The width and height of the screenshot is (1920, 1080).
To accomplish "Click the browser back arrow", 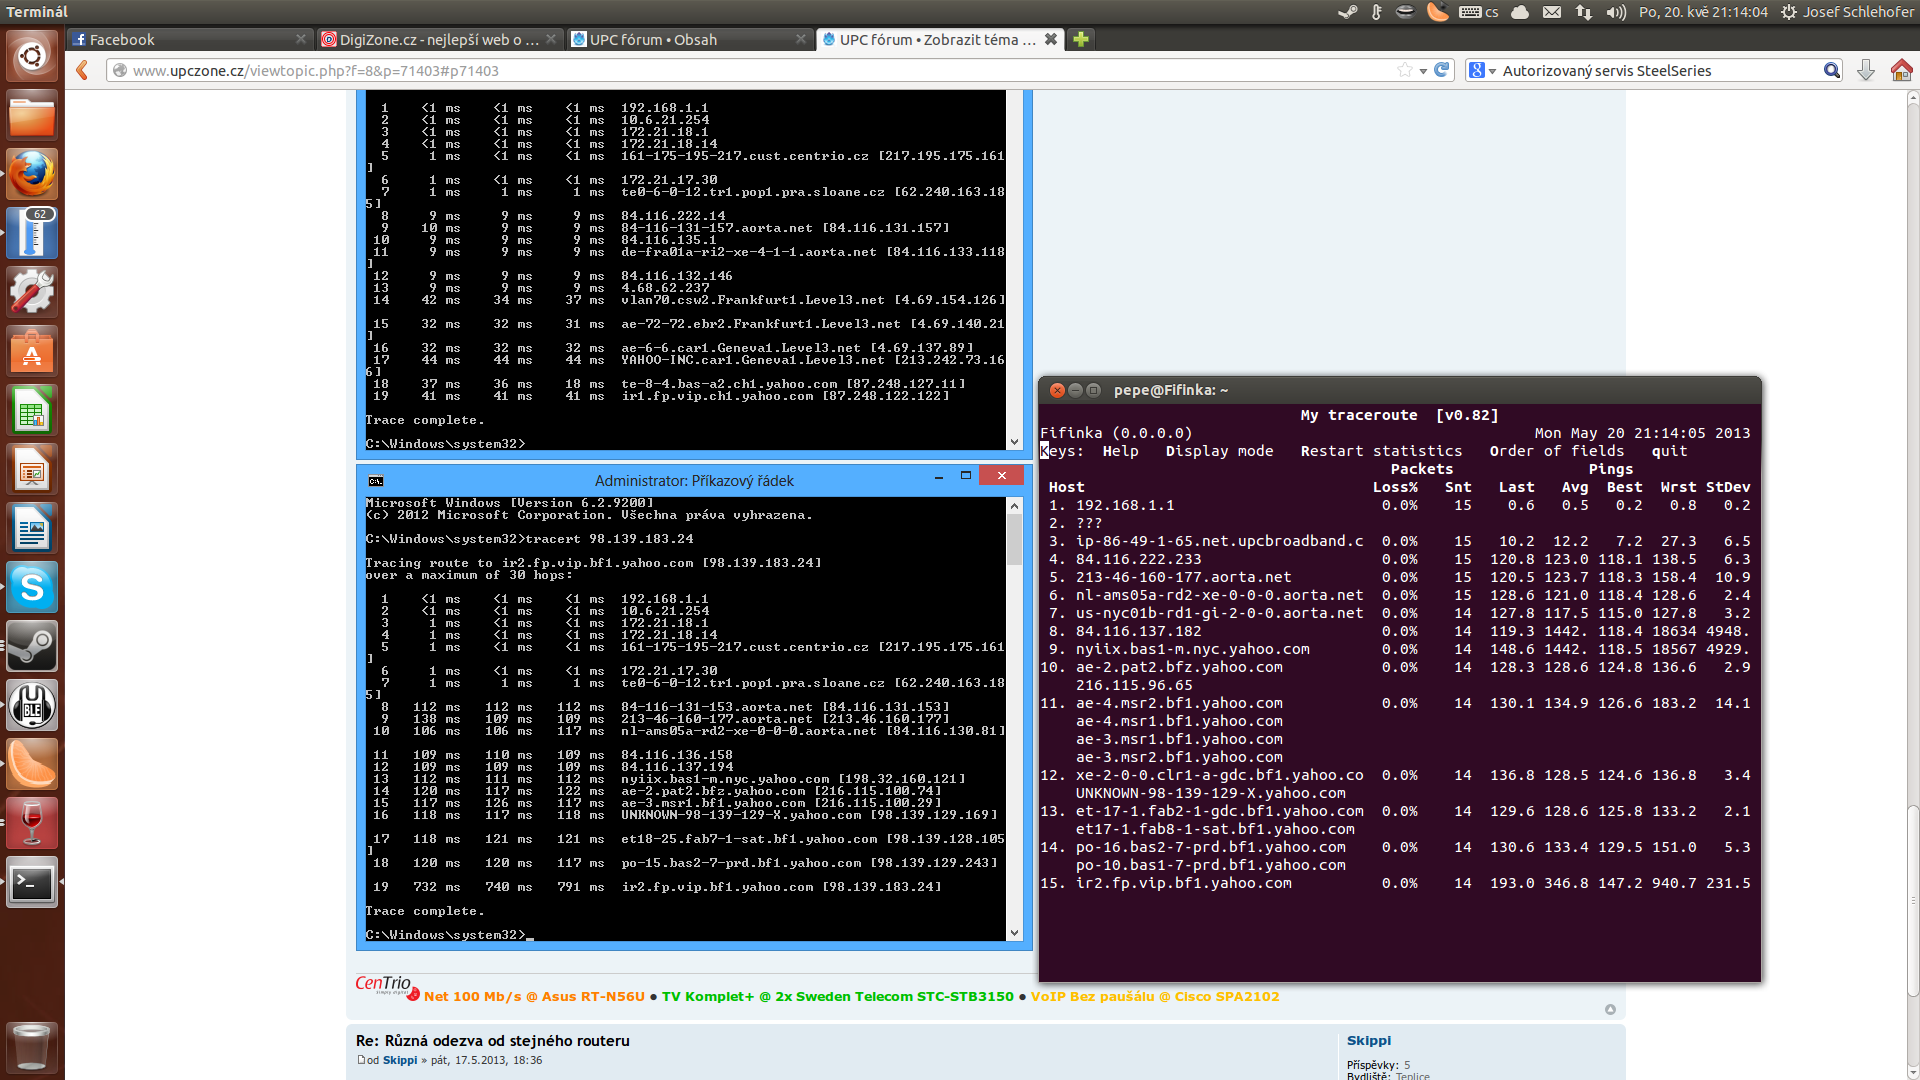I will pyautogui.click(x=83, y=70).
